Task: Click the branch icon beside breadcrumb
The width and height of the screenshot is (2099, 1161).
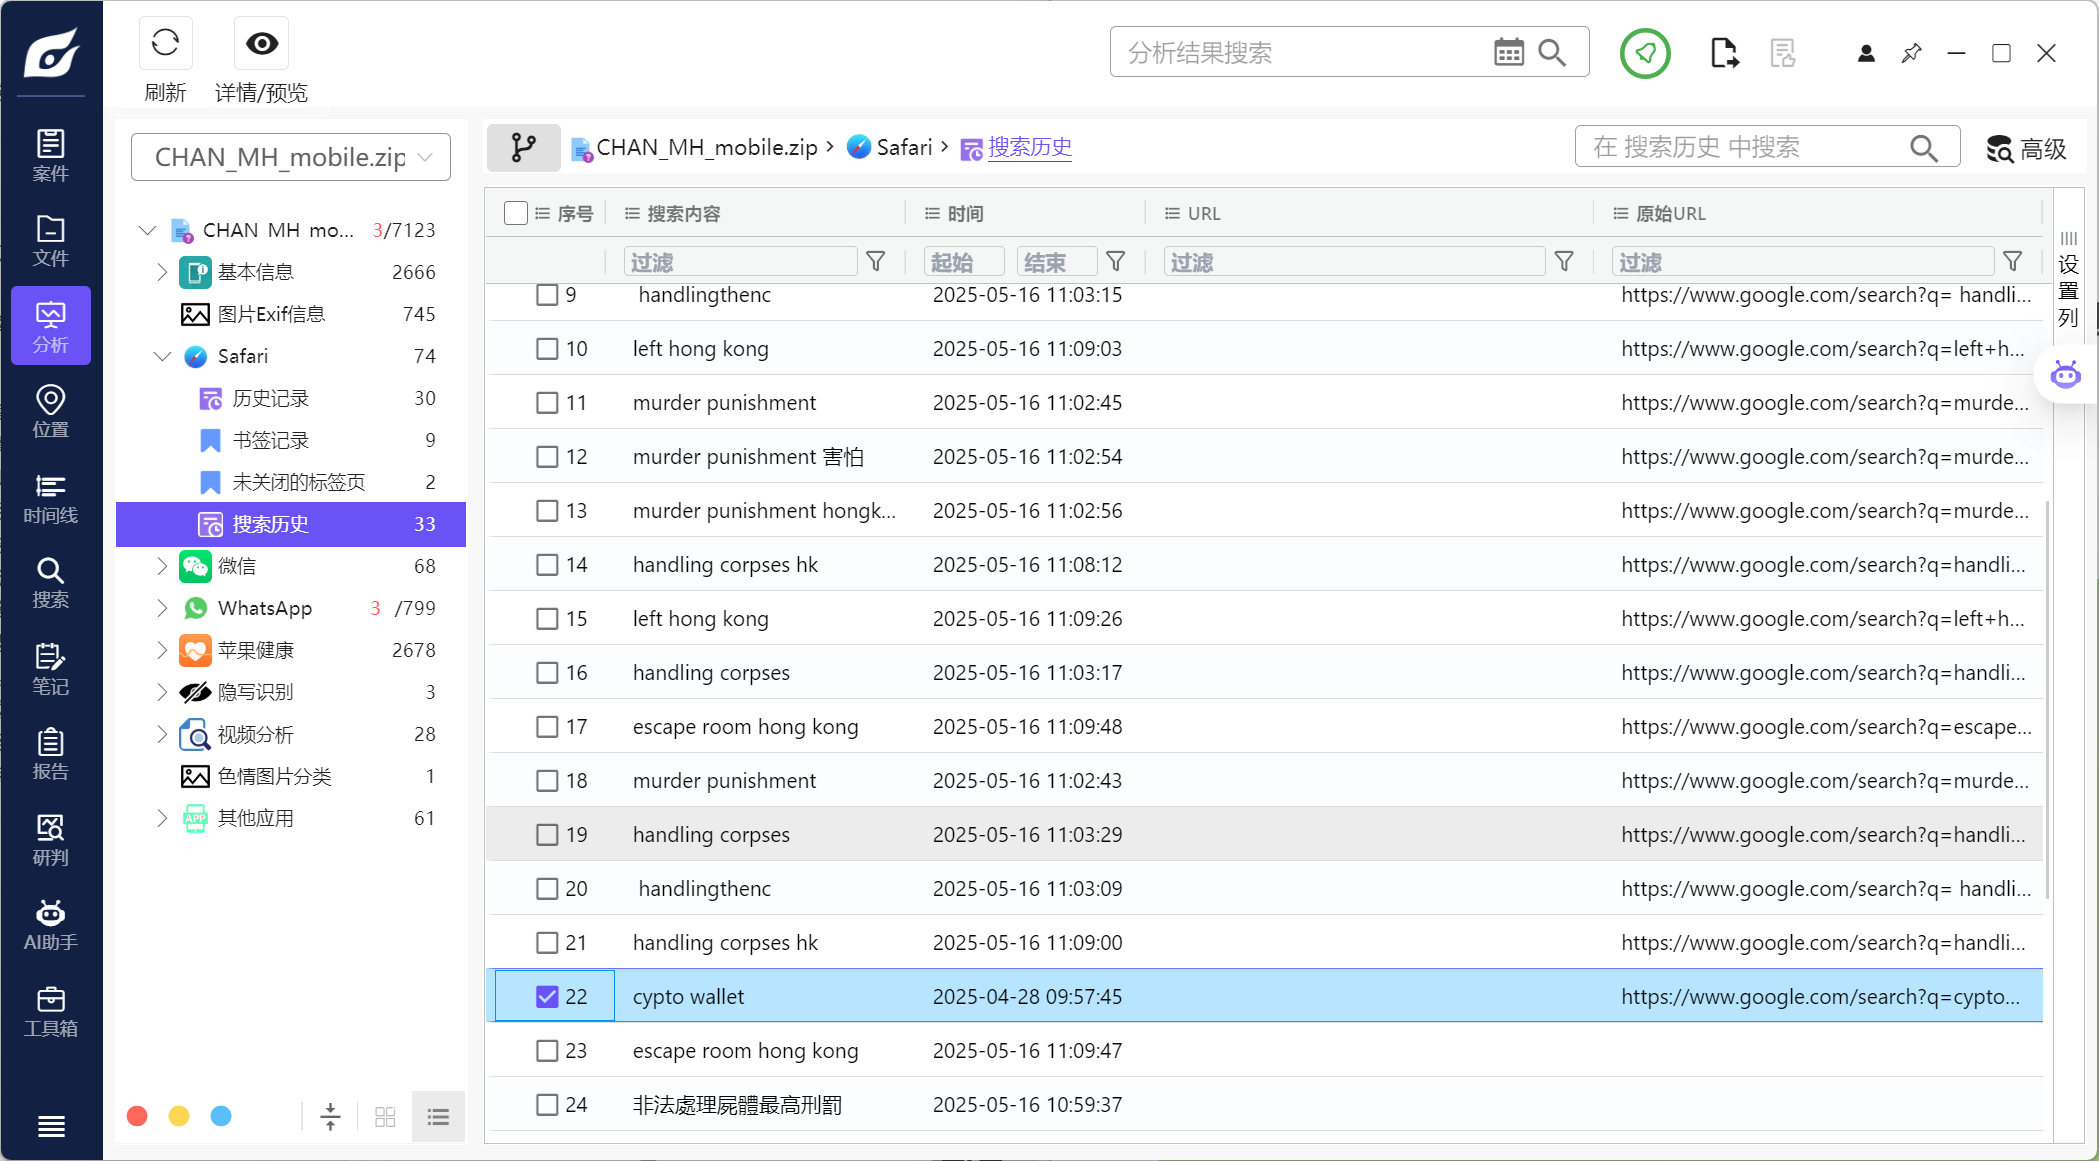Action: tap(523, 148)
